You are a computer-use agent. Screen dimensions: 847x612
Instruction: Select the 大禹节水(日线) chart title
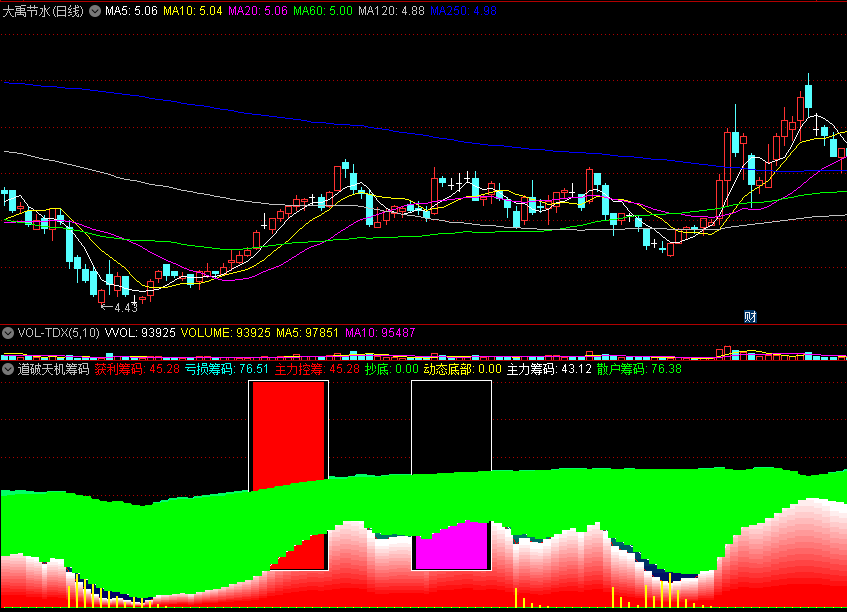click(x=43, y=11)
